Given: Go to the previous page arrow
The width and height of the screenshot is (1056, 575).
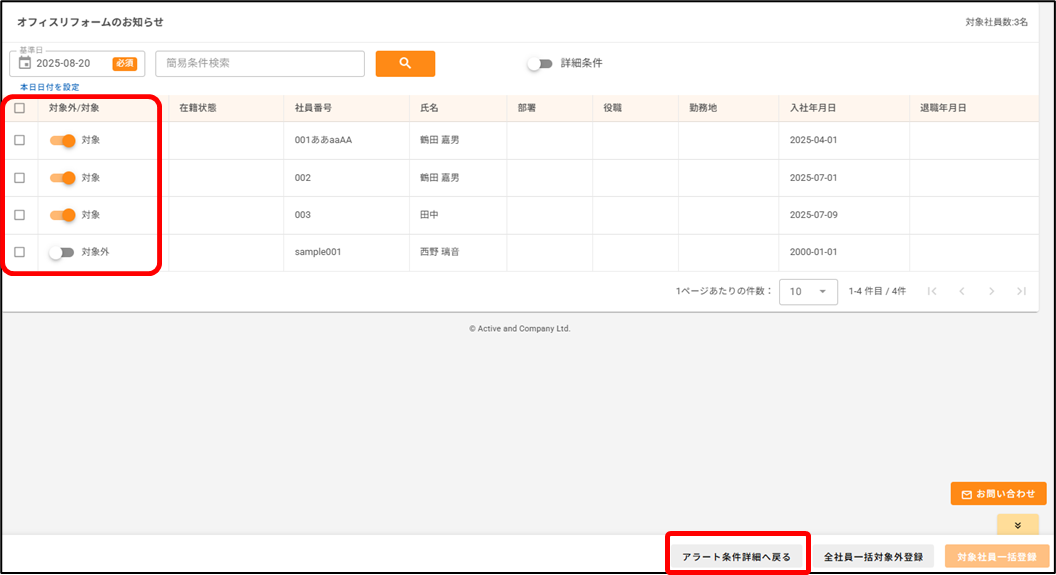Looking at the screenshot, I should pyautogui.click(x=962, y=291).
